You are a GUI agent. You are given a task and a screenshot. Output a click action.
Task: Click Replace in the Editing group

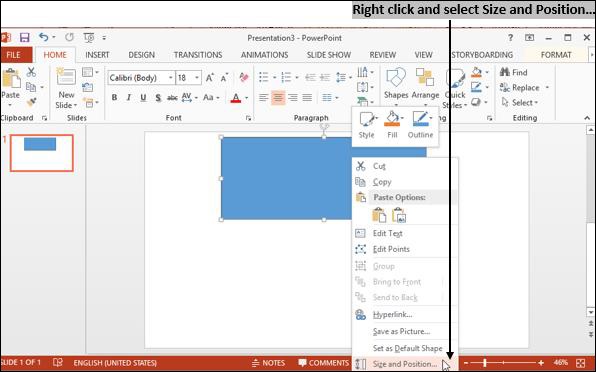(x=521, y=87)
